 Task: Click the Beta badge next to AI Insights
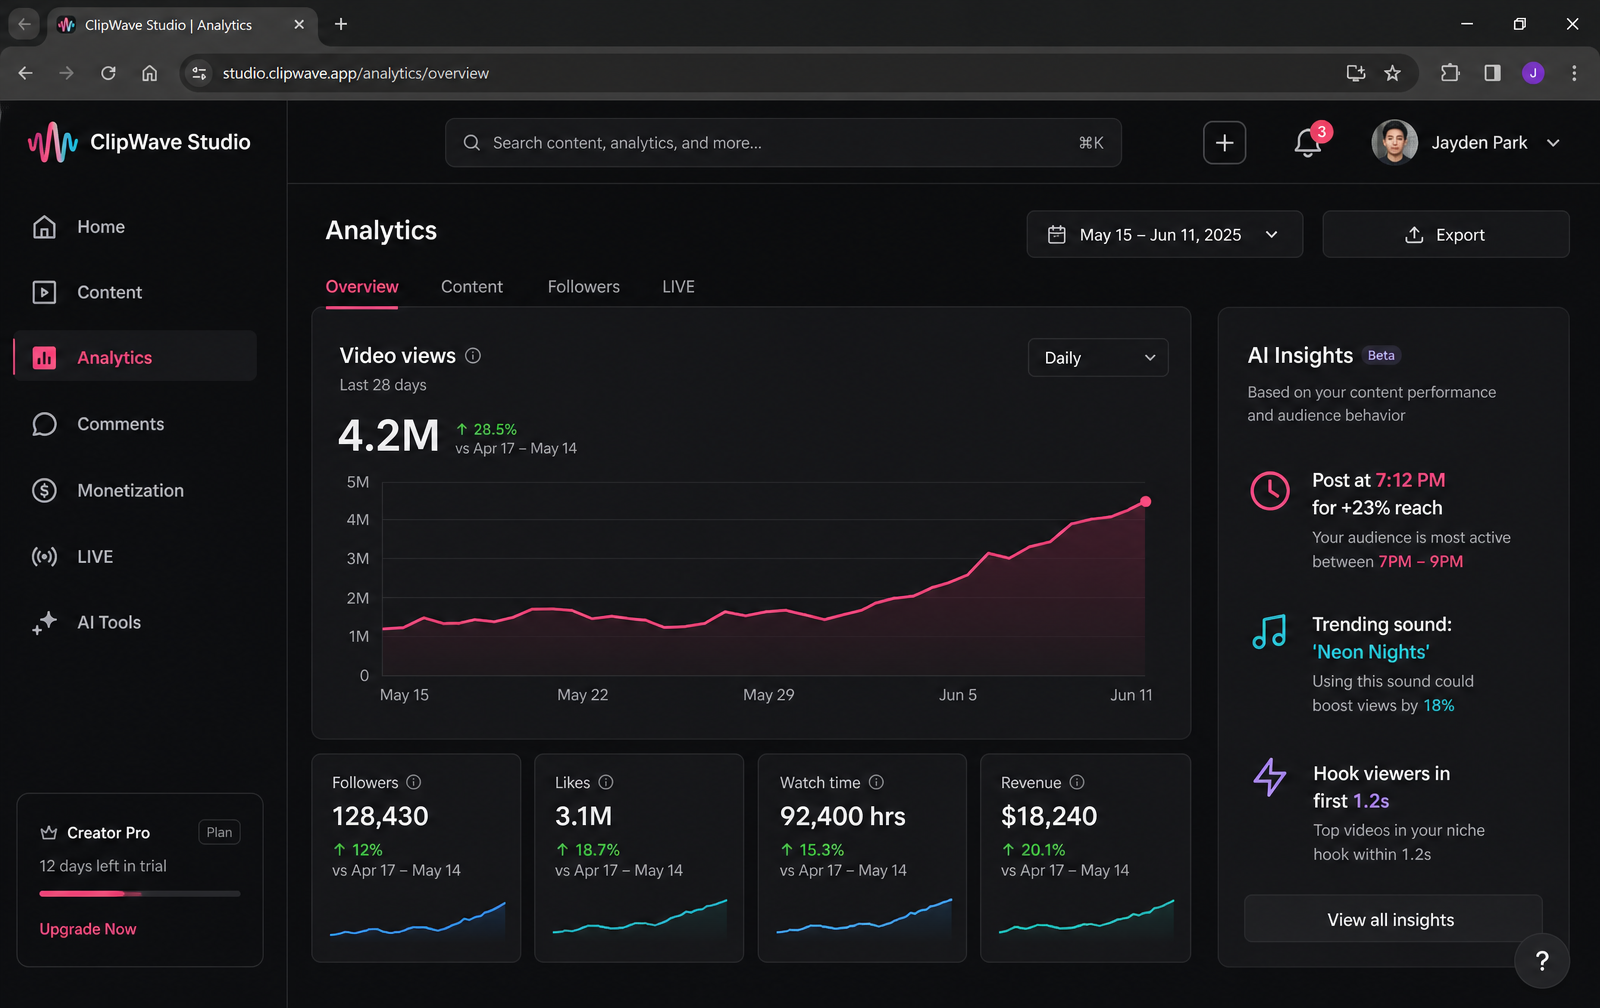click(1381, 355)
